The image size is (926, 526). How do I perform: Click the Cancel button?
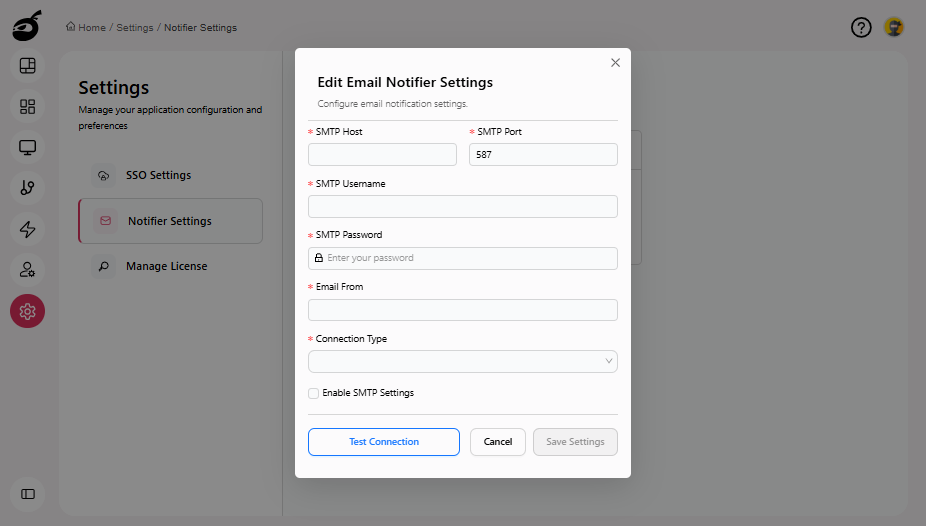[x=498, y=442]
